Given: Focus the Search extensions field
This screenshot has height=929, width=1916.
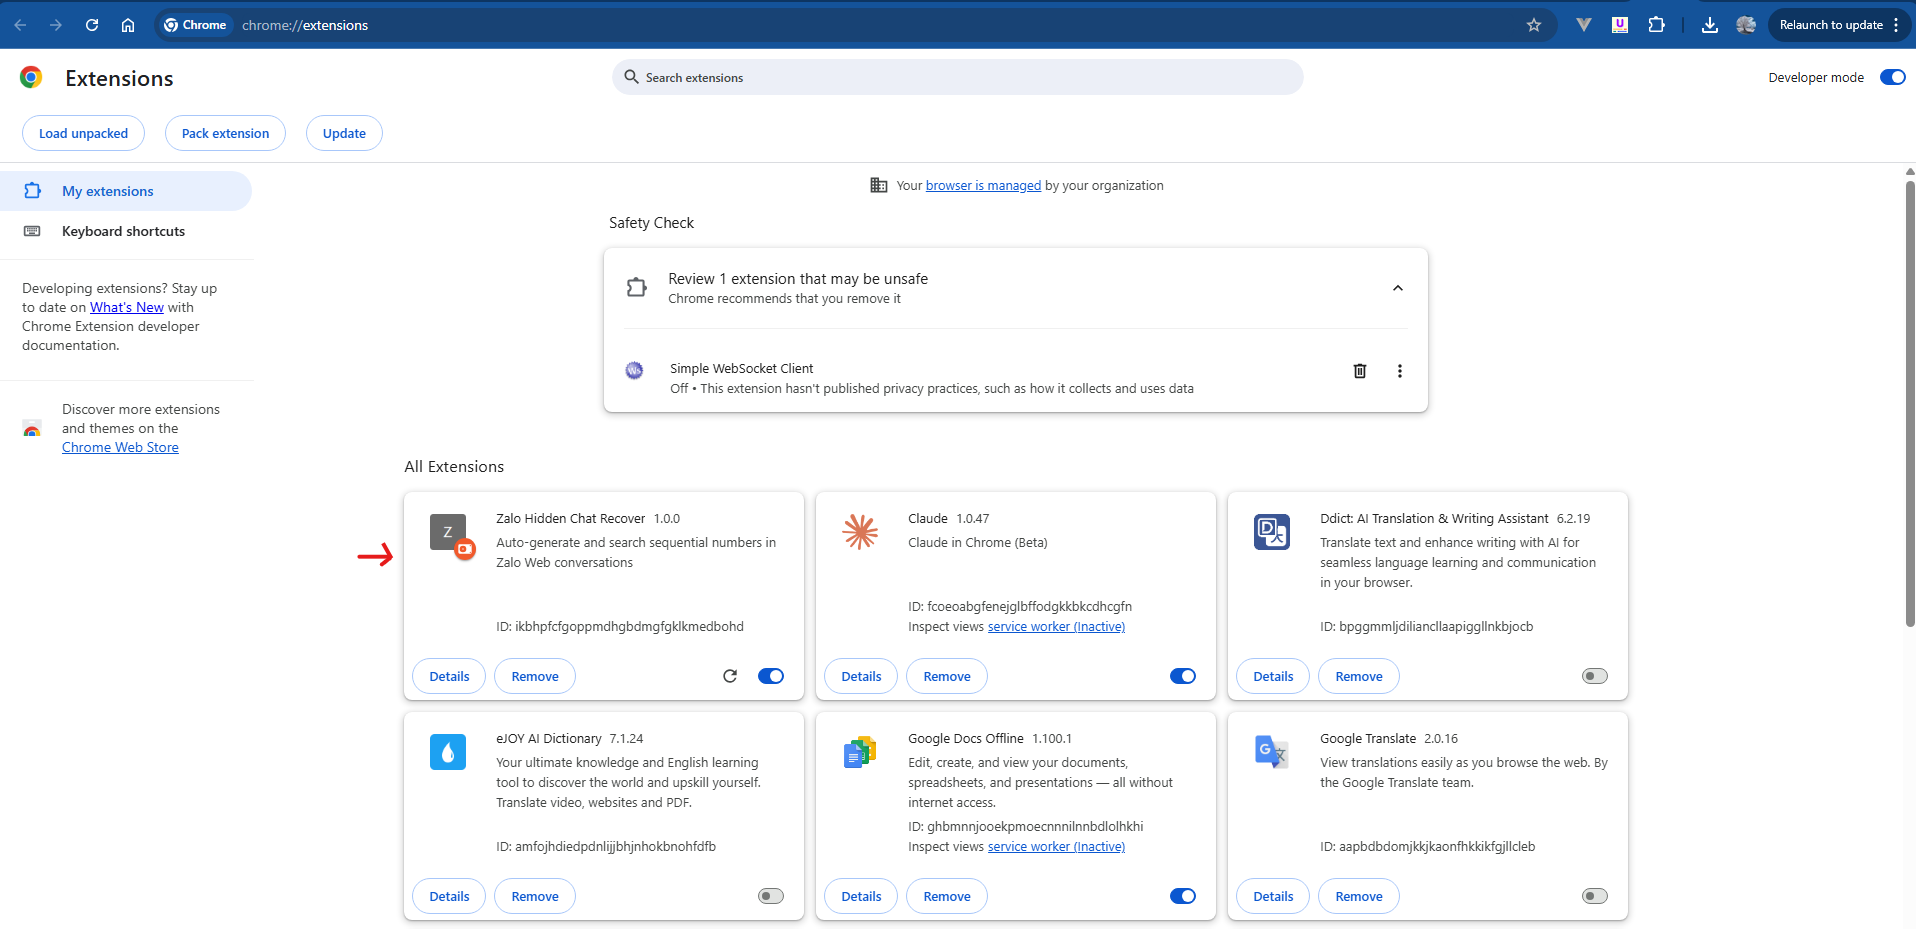Looking at the screenshot, I should point(957,77).
